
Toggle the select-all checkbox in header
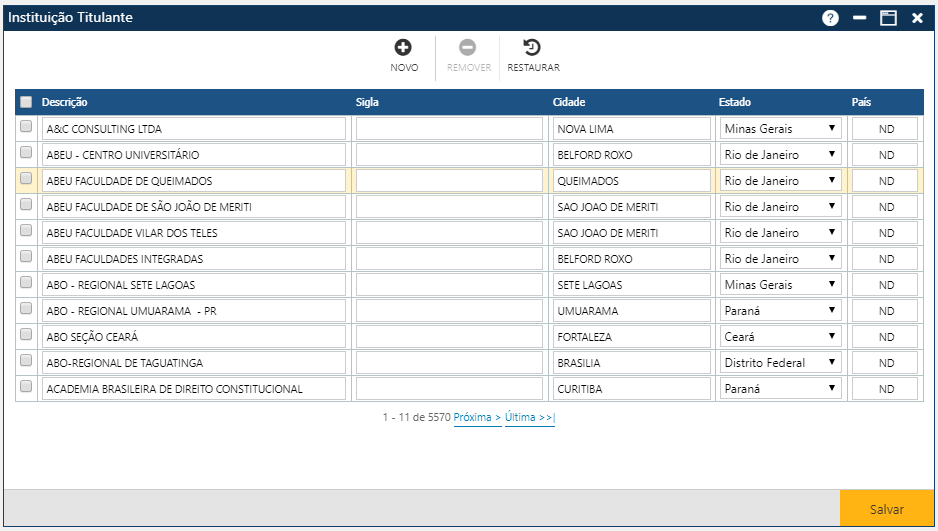pos(26,102)
